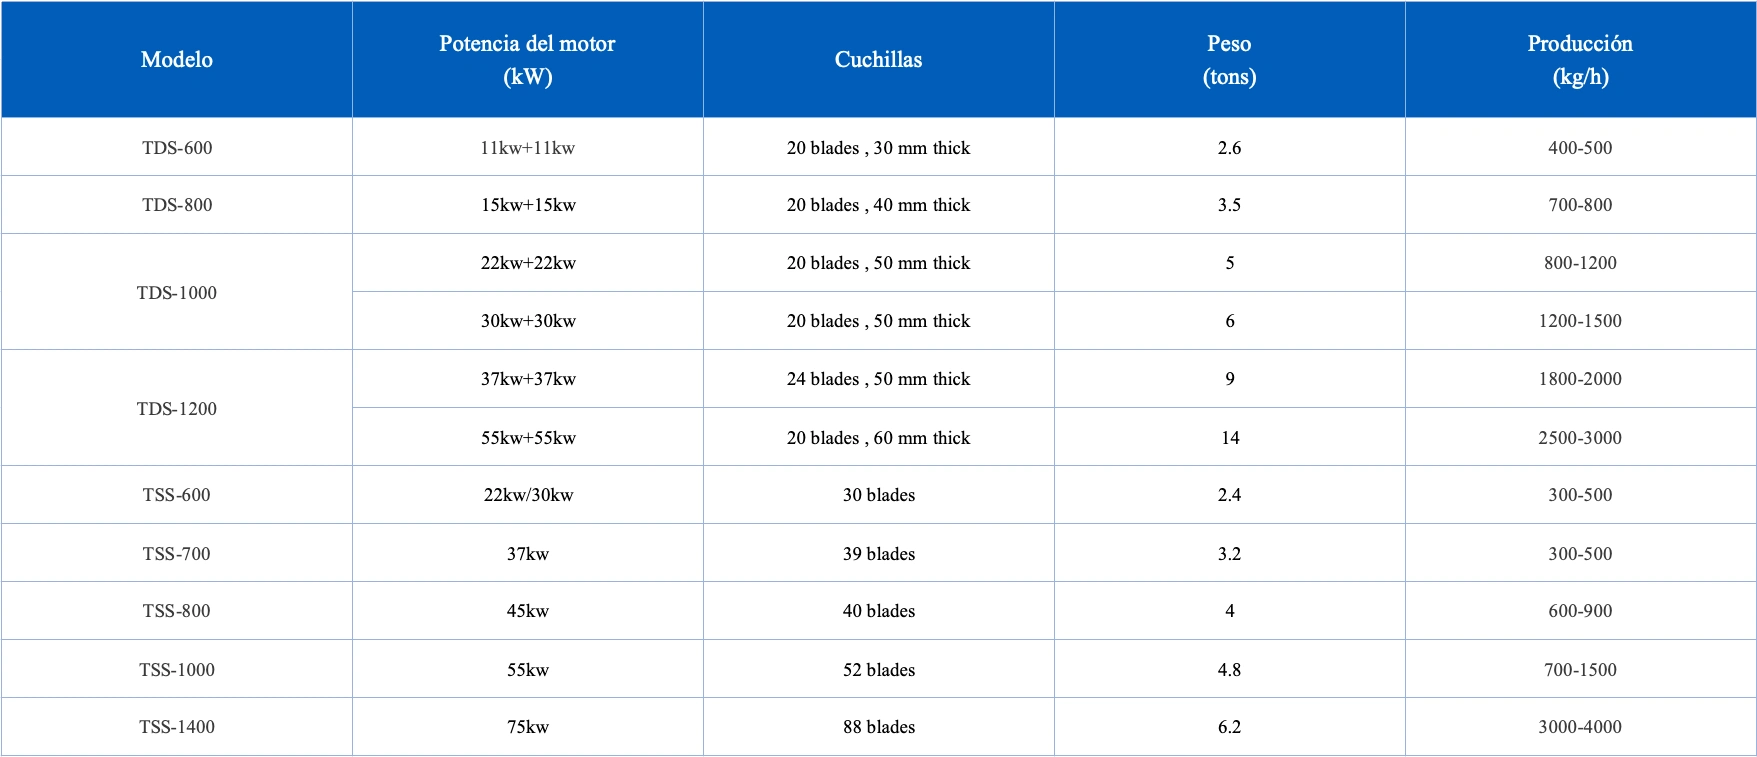Select the 3000-4000 production cell
This screenshot has width=1757, height=757.
pos(1580,727)
